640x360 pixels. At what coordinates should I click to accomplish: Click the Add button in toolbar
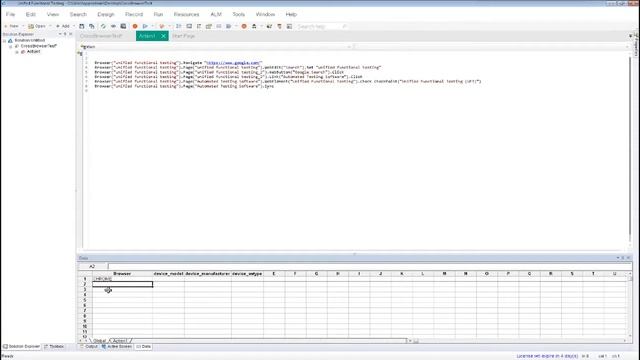point(63,26)
